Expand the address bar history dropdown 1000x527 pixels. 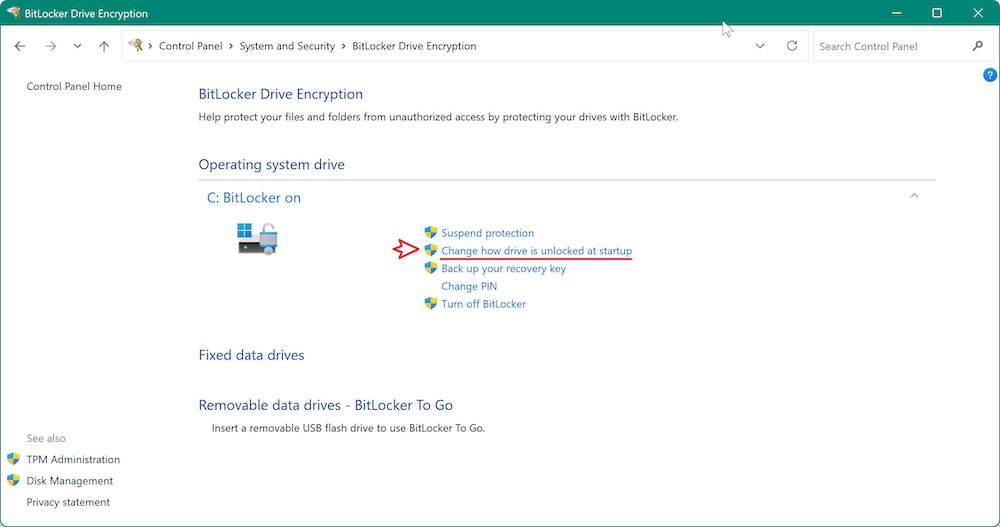pyautogui.click(x=760, y=46)
